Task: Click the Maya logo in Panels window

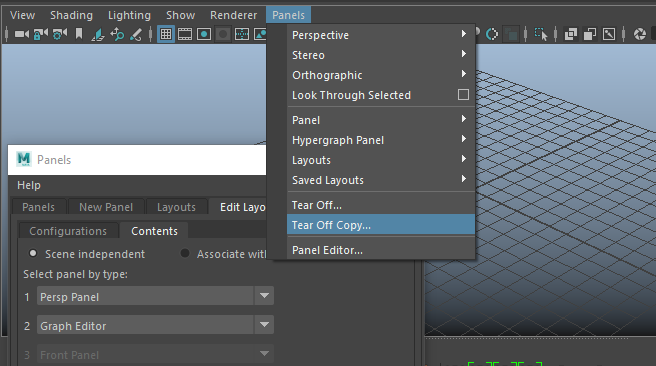Action: [x=24, y=159]
